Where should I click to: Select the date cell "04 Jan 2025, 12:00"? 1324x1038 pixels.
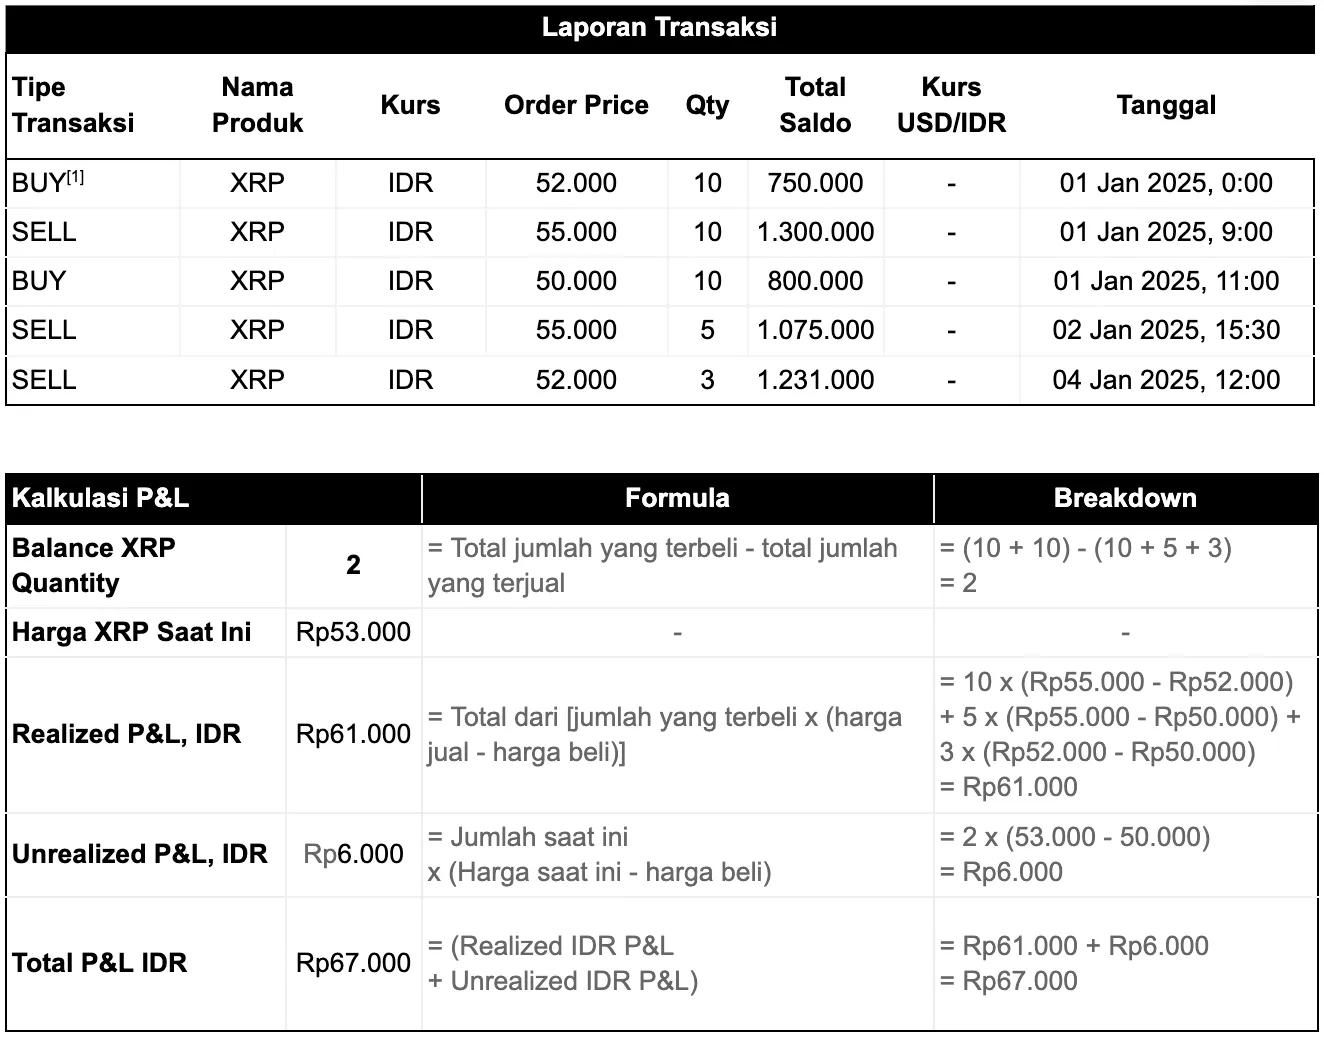(1166, 380)
